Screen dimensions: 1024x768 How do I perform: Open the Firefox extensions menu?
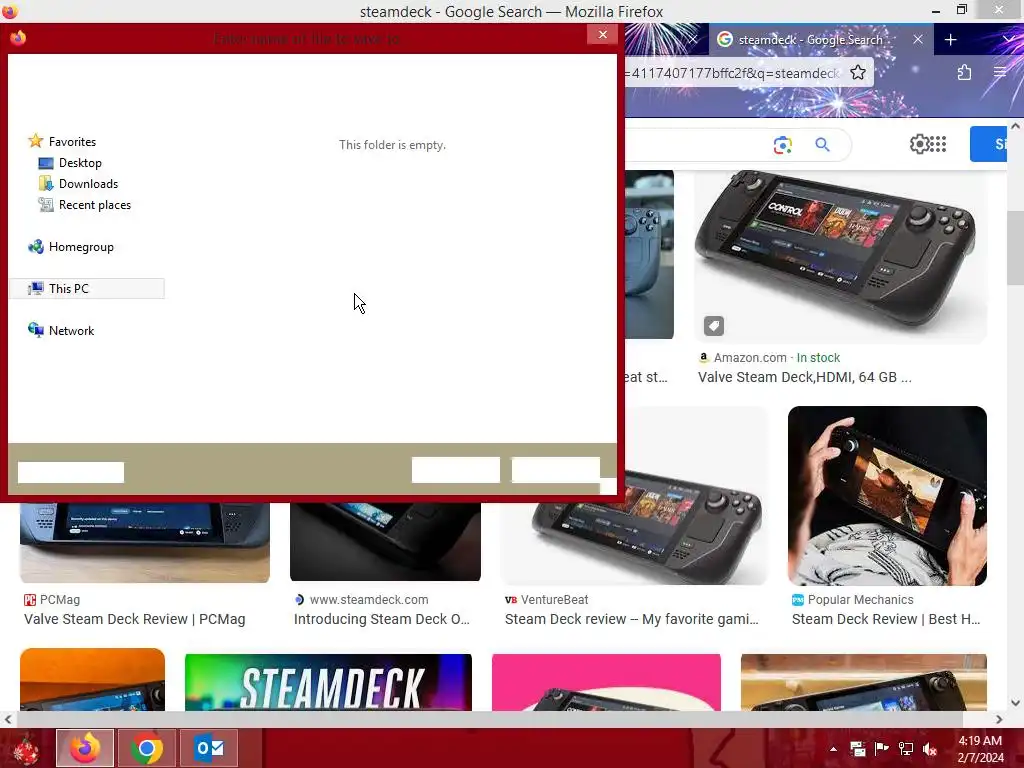pos(964,72)
